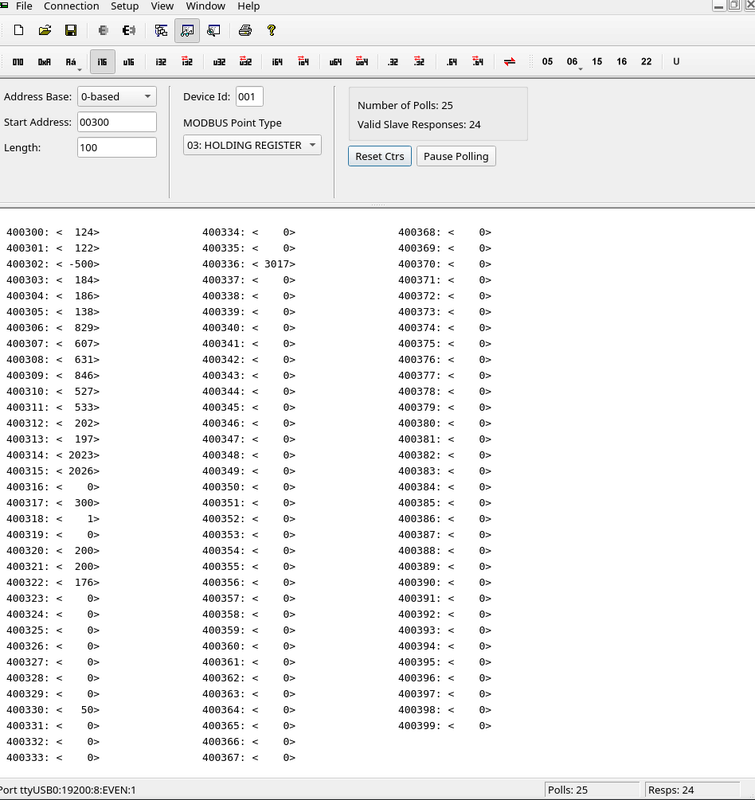755x800 pixels.
Task: Toggle the swapped i64 display format
Action: [304, 62]
